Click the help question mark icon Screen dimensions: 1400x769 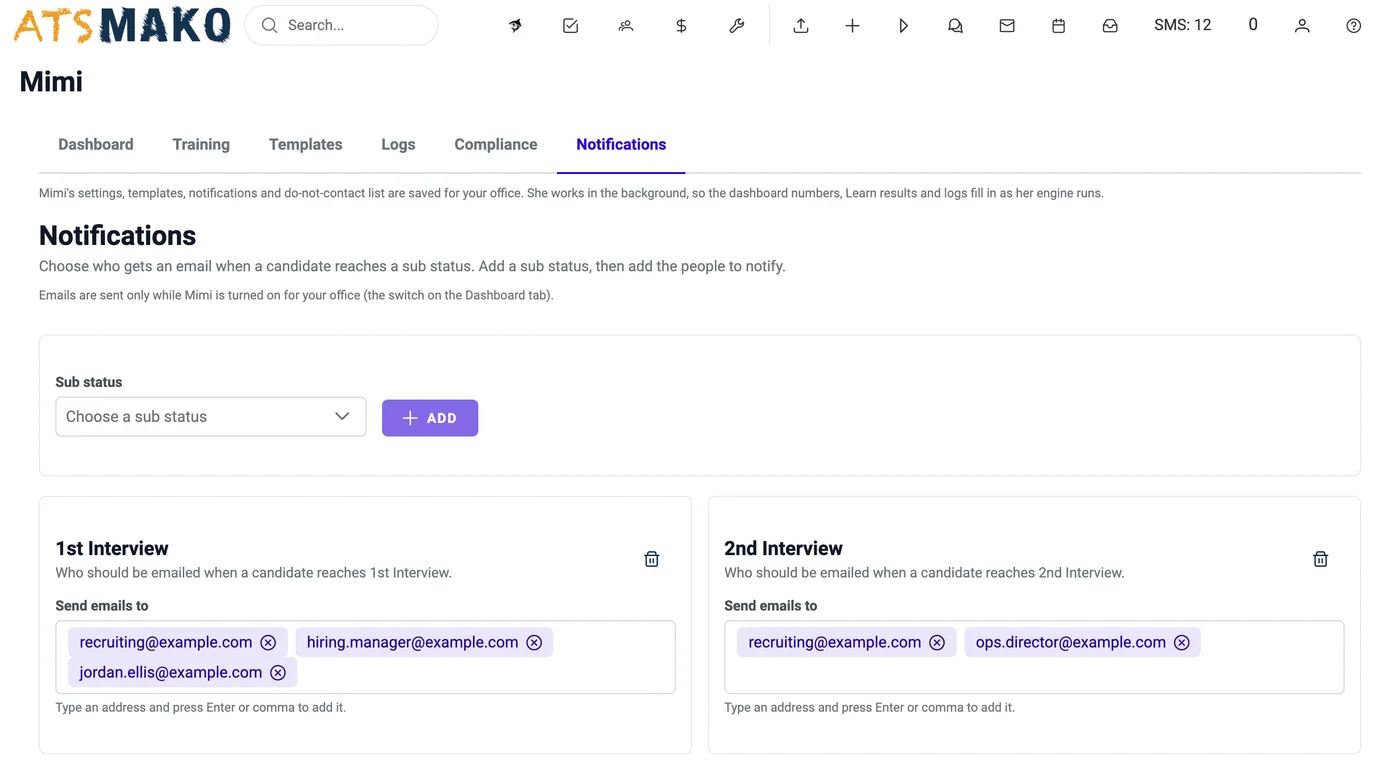click(x=1353, y=26)
